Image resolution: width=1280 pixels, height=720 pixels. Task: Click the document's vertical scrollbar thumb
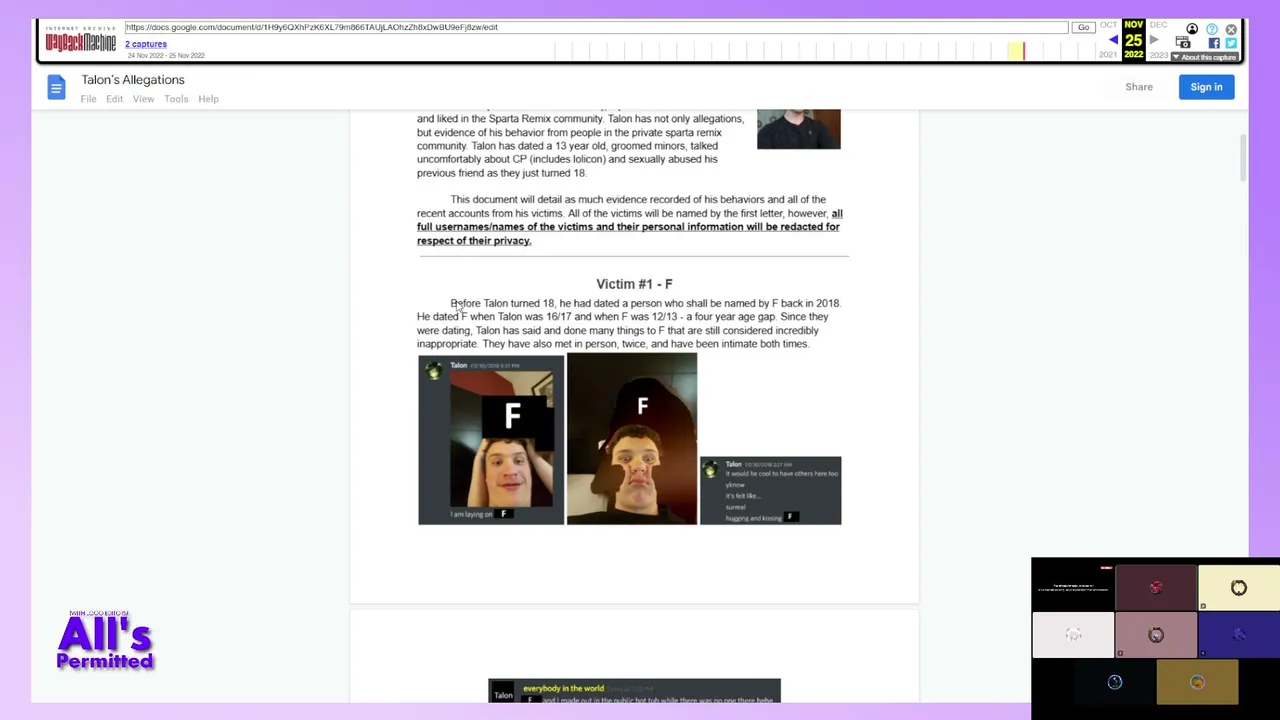(x=1244, y=158)
